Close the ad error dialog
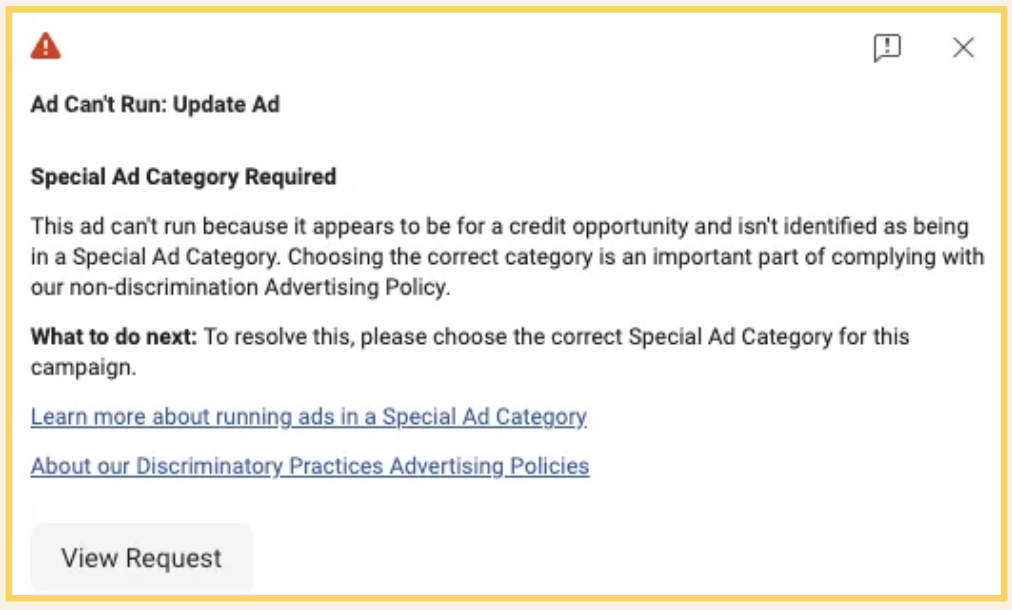This screenshot has width=1012, height=610. (963, 47)
